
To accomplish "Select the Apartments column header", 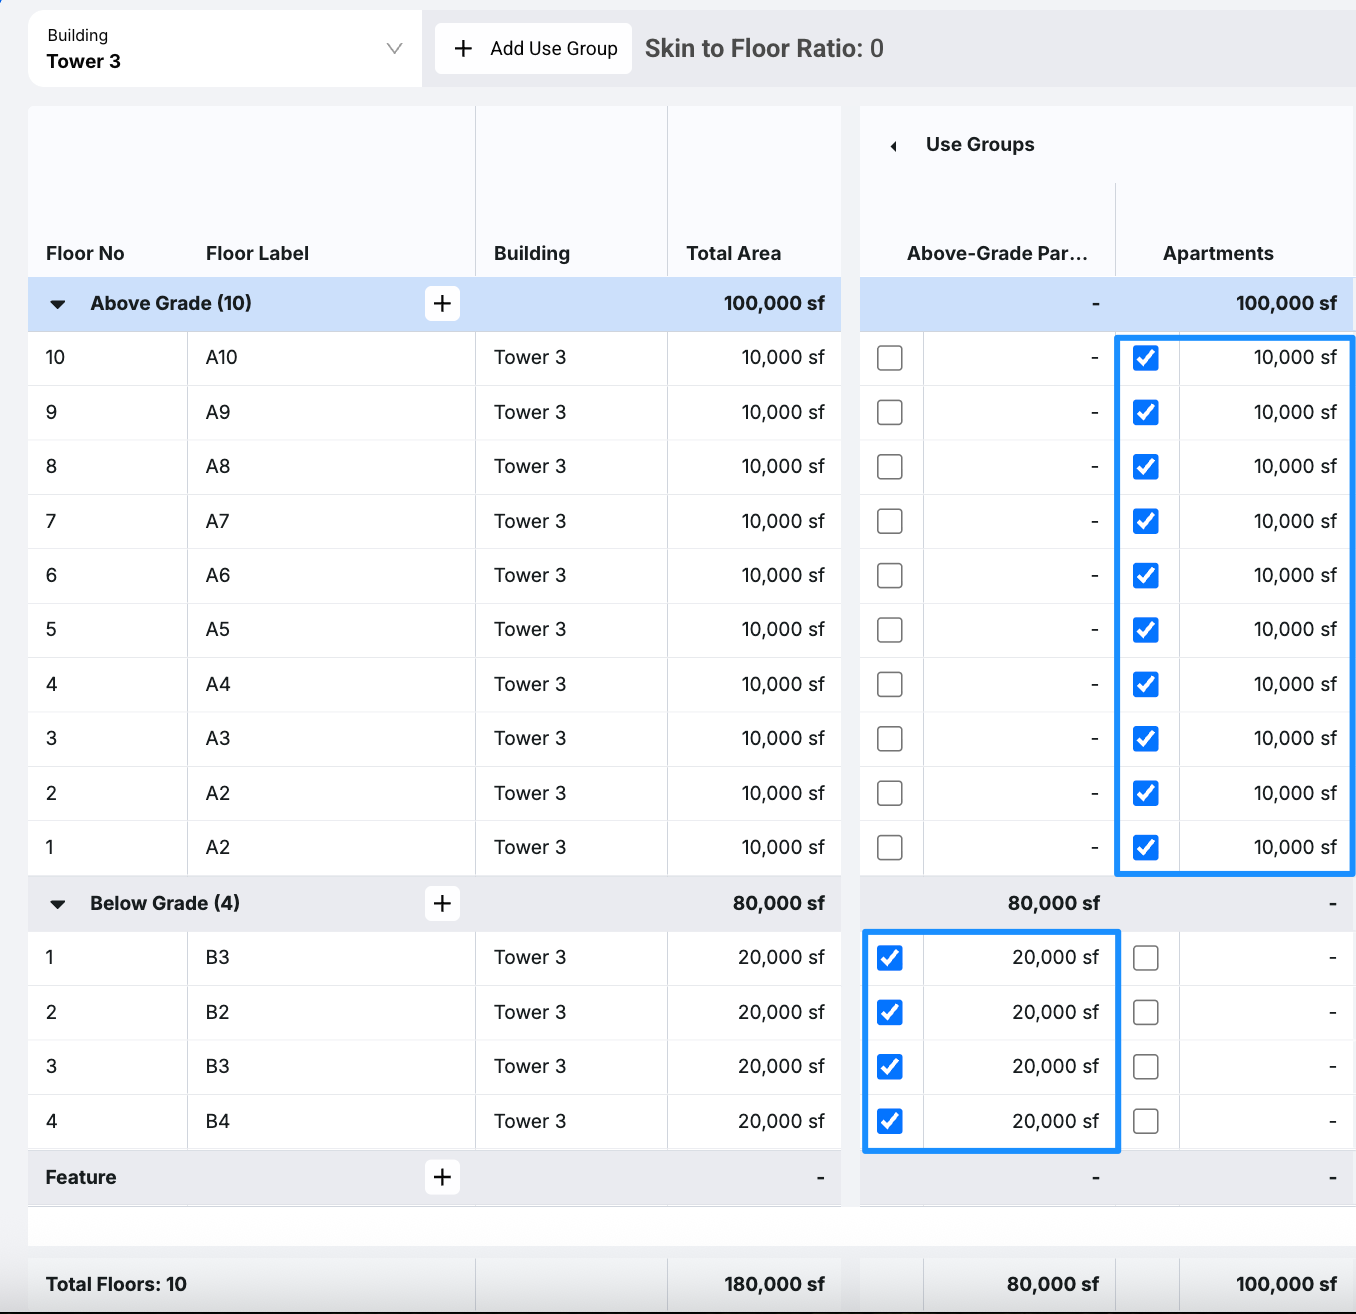I will 1217,253.
